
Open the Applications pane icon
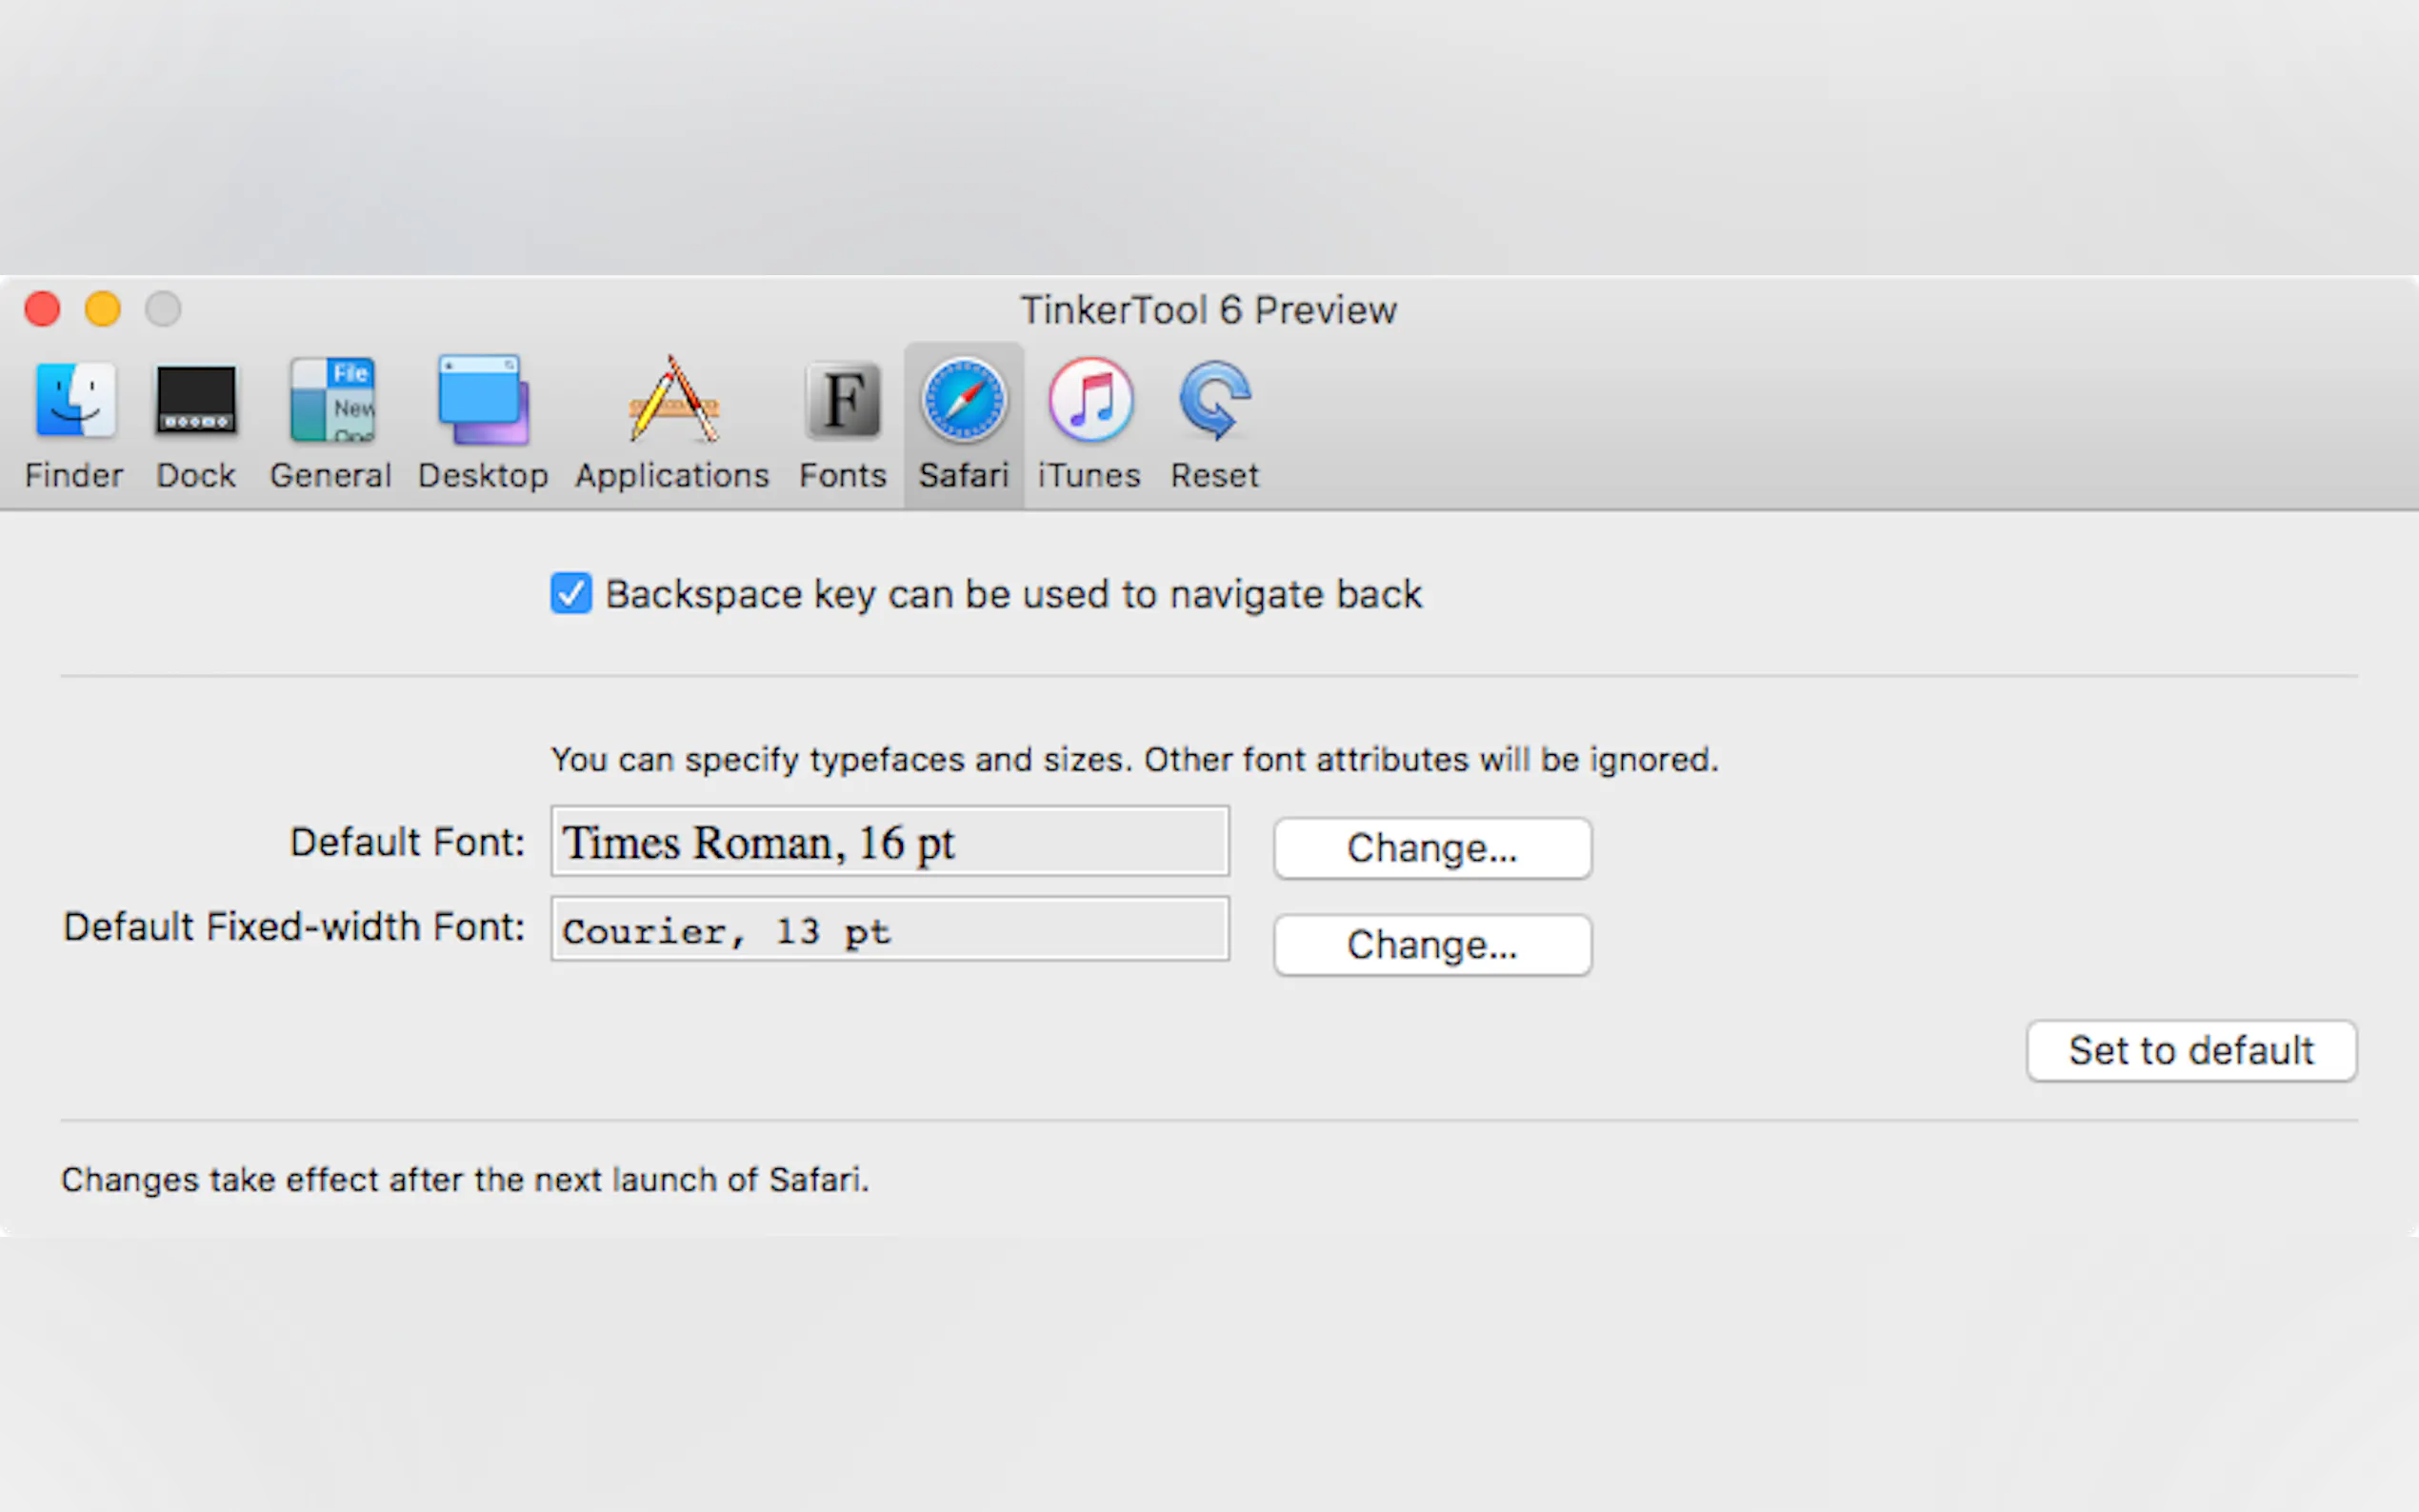pos(673,402)
